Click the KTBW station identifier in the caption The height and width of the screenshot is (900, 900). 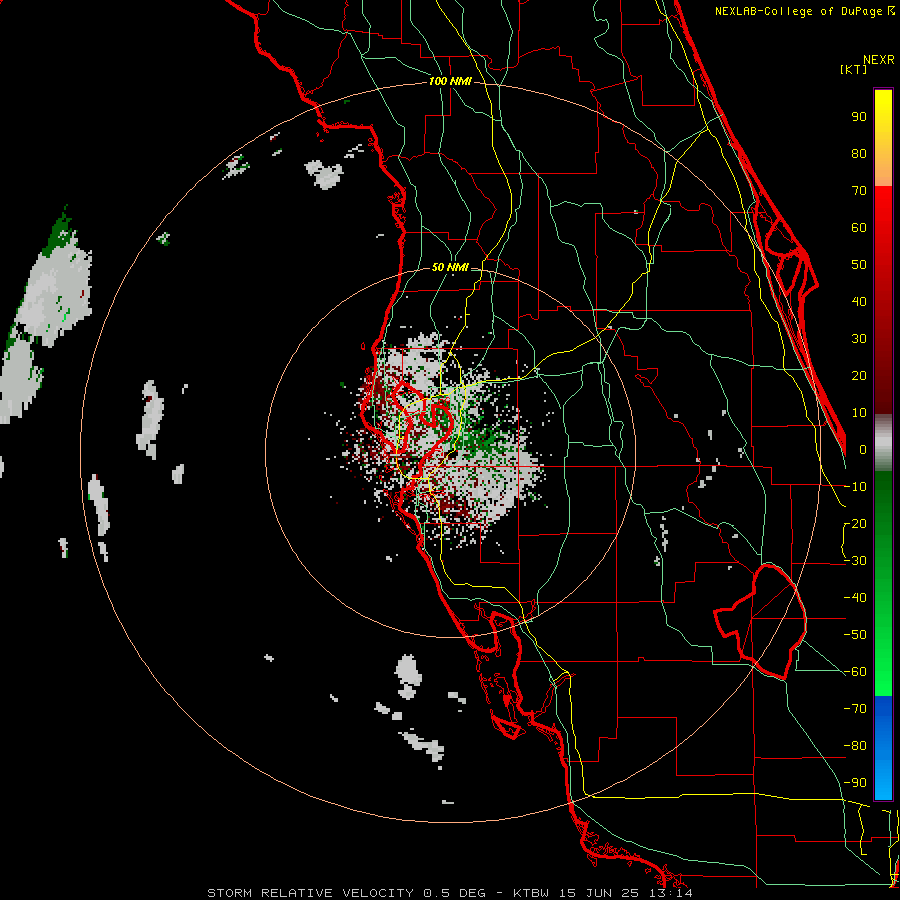(x=531, y=893)
